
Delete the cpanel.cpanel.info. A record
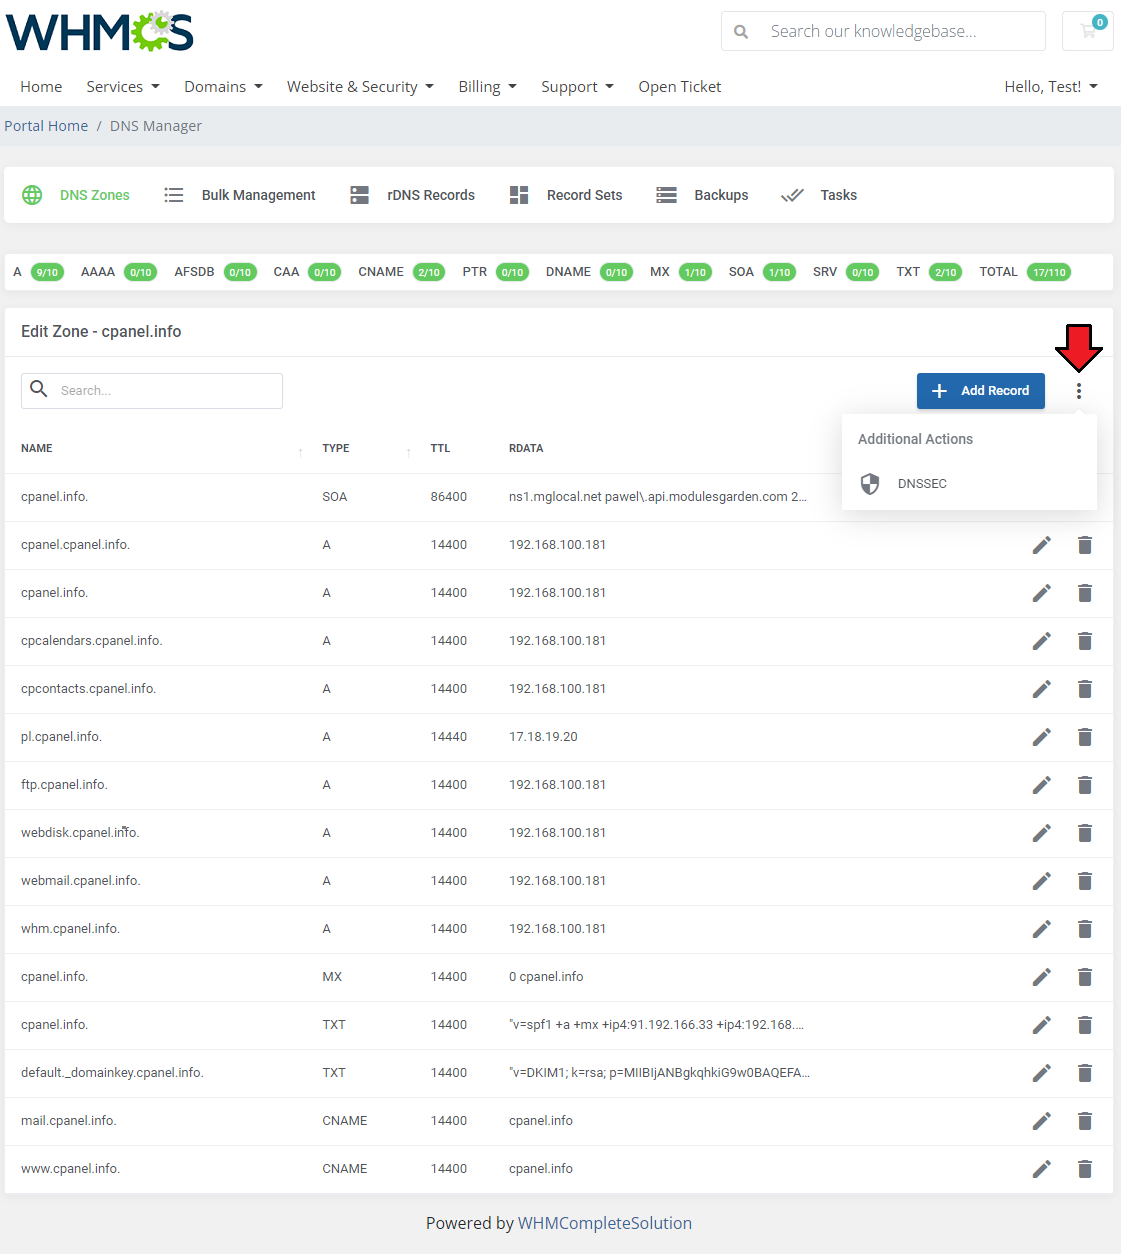coord(1085,545)
